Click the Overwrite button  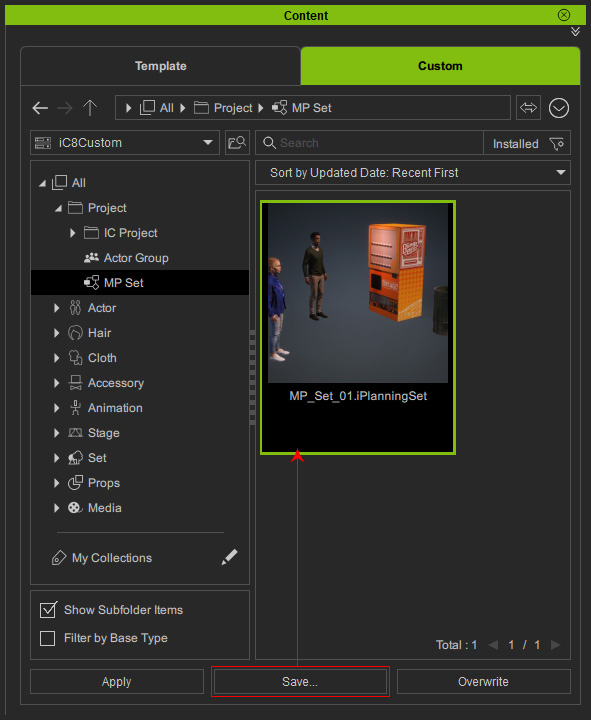tap(484, 682)
